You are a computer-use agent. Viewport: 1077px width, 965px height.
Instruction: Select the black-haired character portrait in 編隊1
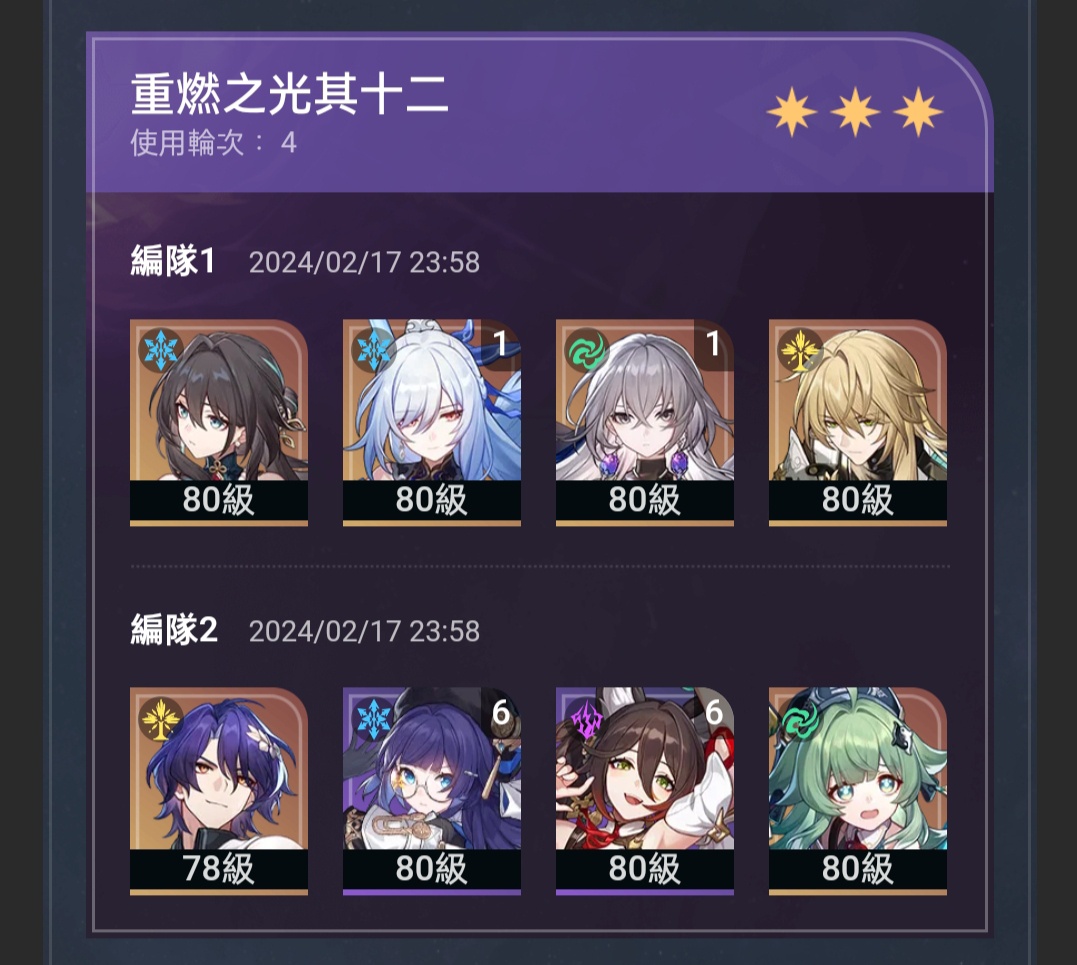click(x=219, y=422)
